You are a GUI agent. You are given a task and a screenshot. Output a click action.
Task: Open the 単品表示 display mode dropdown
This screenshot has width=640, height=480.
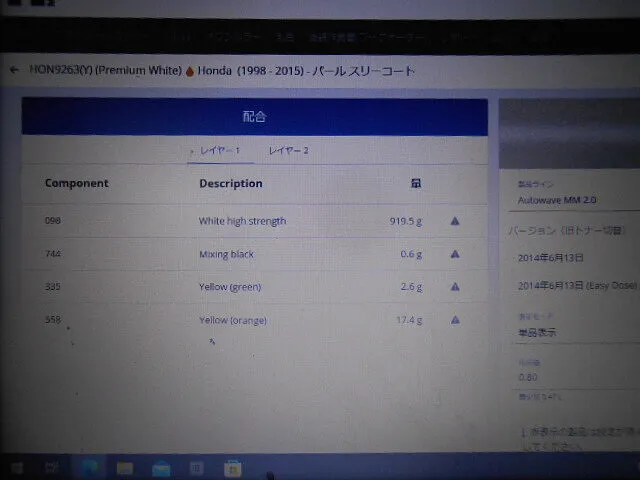coord(570,332)
